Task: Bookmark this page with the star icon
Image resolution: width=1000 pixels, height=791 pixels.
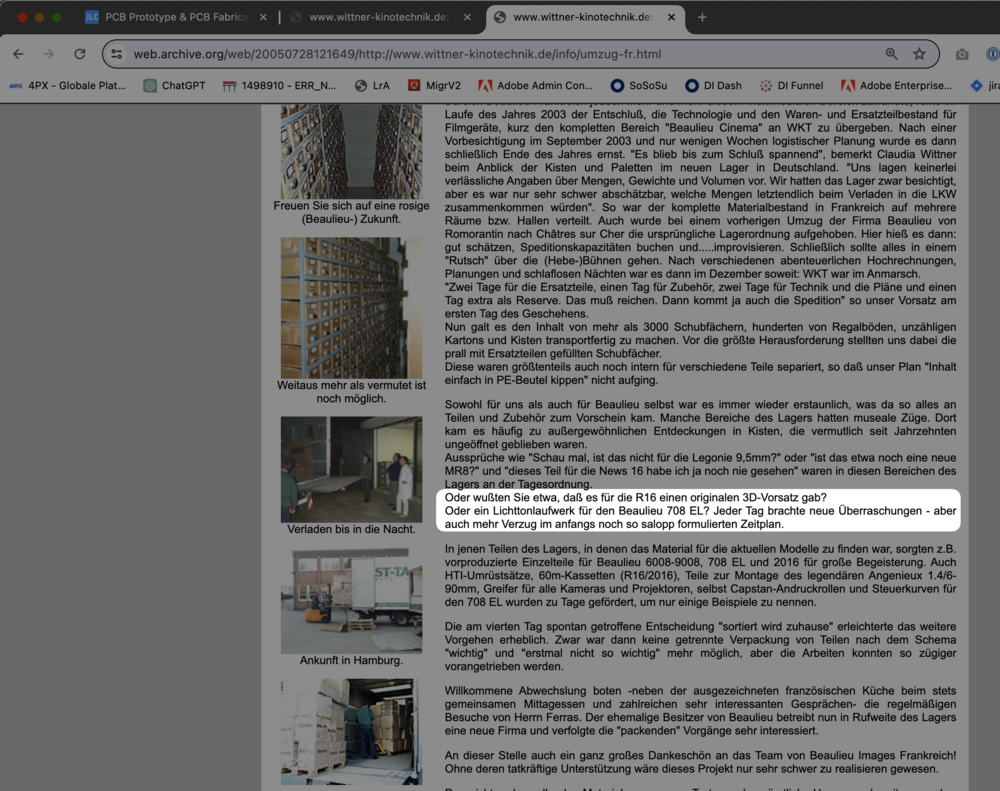Action: click(x=919, y=54)
